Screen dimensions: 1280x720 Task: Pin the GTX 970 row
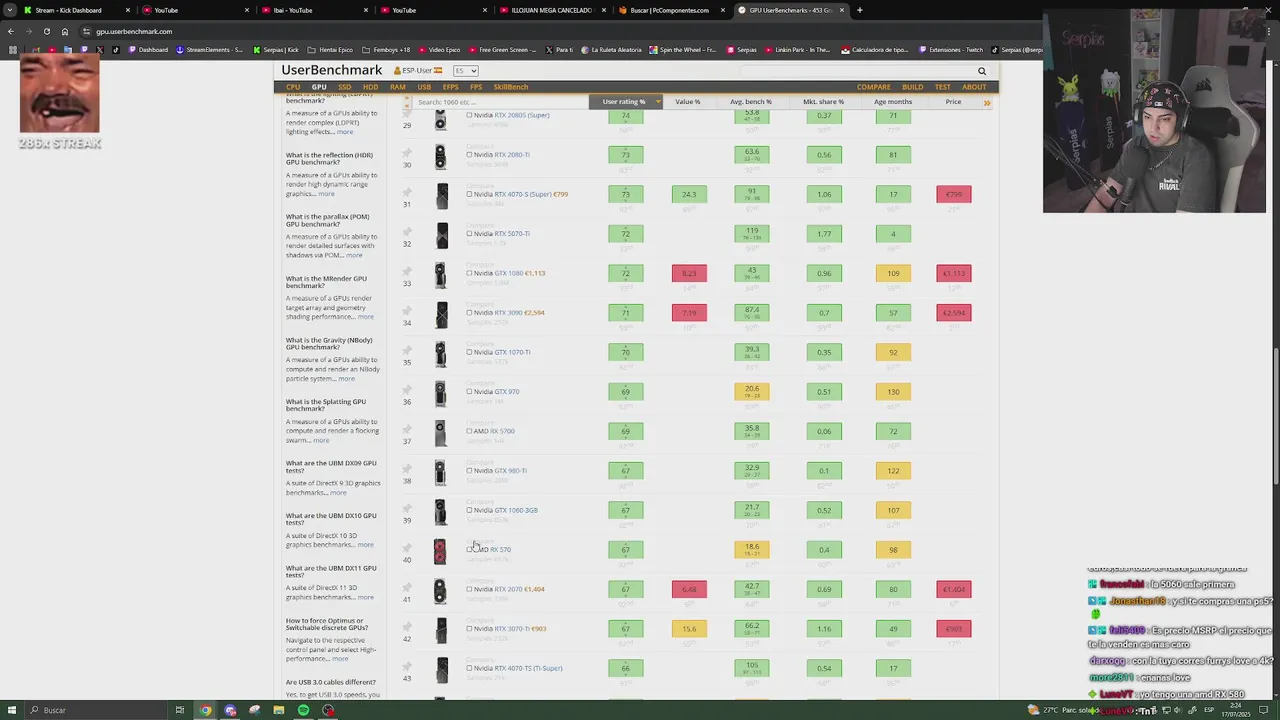tap(407, 391)
